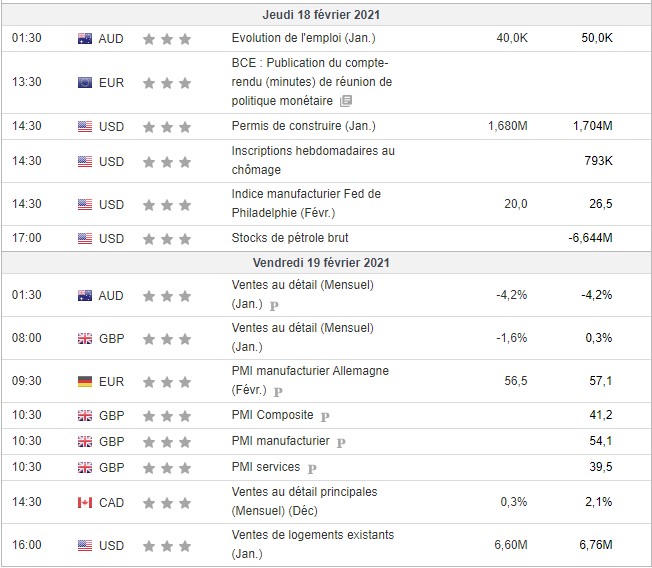Image resolution: width=652 pixels, height=568 pixels.
Task: Click the "Stocks de pétrole brut" event name
Action: coord(289,238)
